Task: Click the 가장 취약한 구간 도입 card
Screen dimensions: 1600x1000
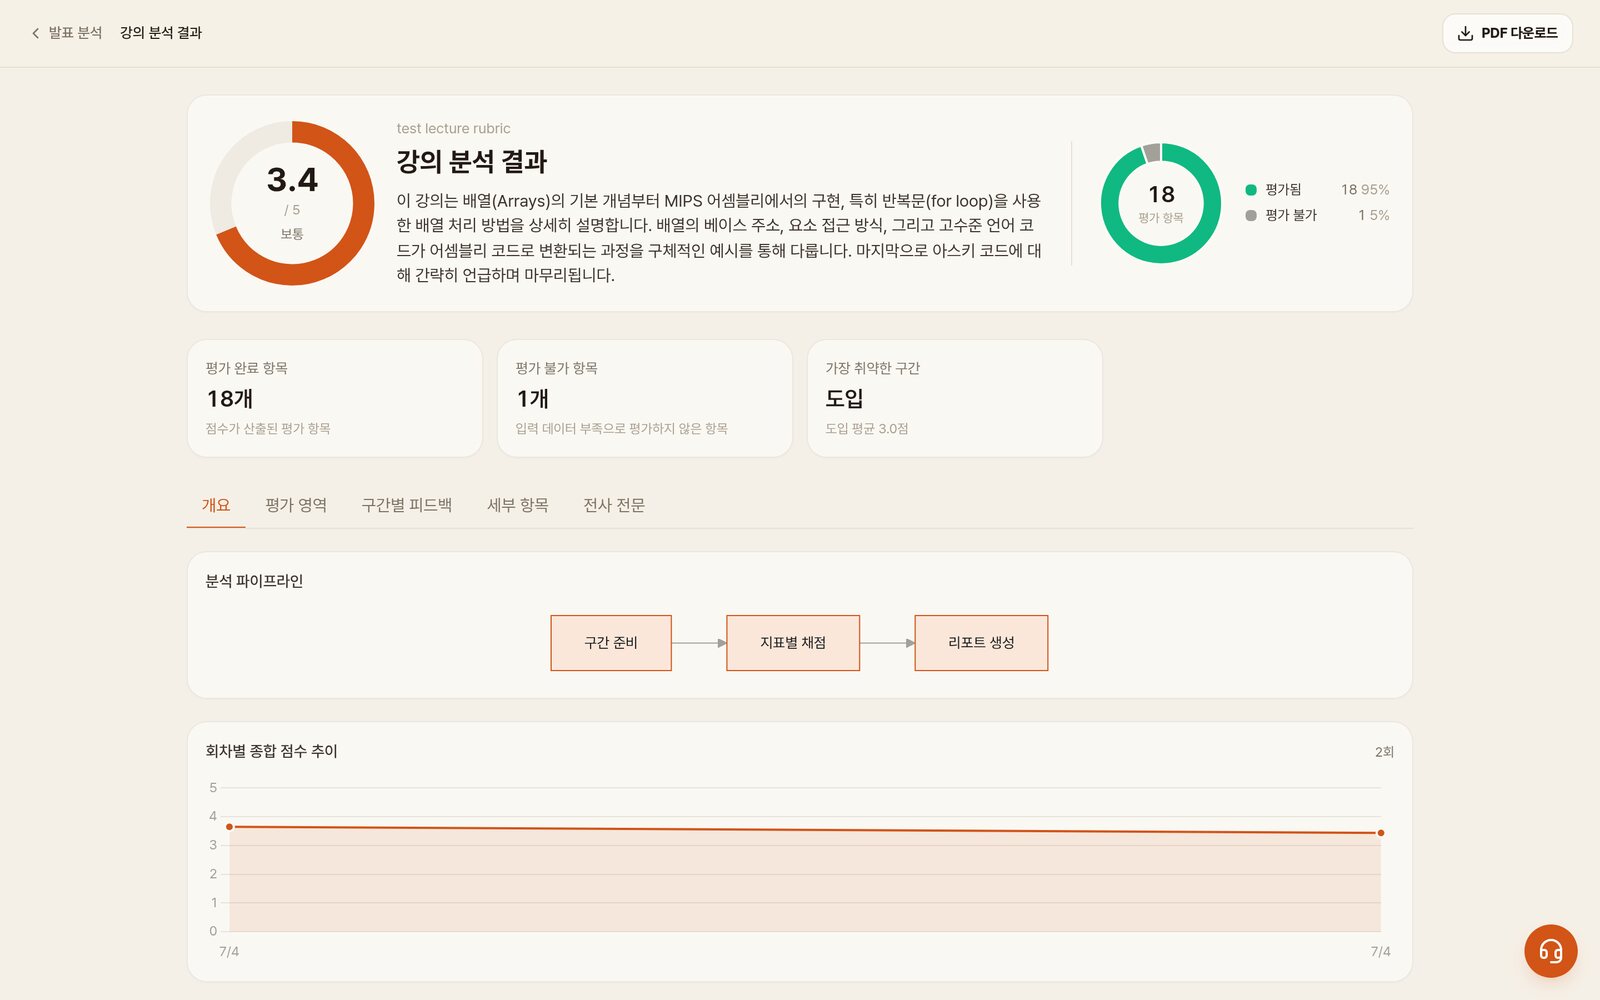Action: click(x=955, y=398)
